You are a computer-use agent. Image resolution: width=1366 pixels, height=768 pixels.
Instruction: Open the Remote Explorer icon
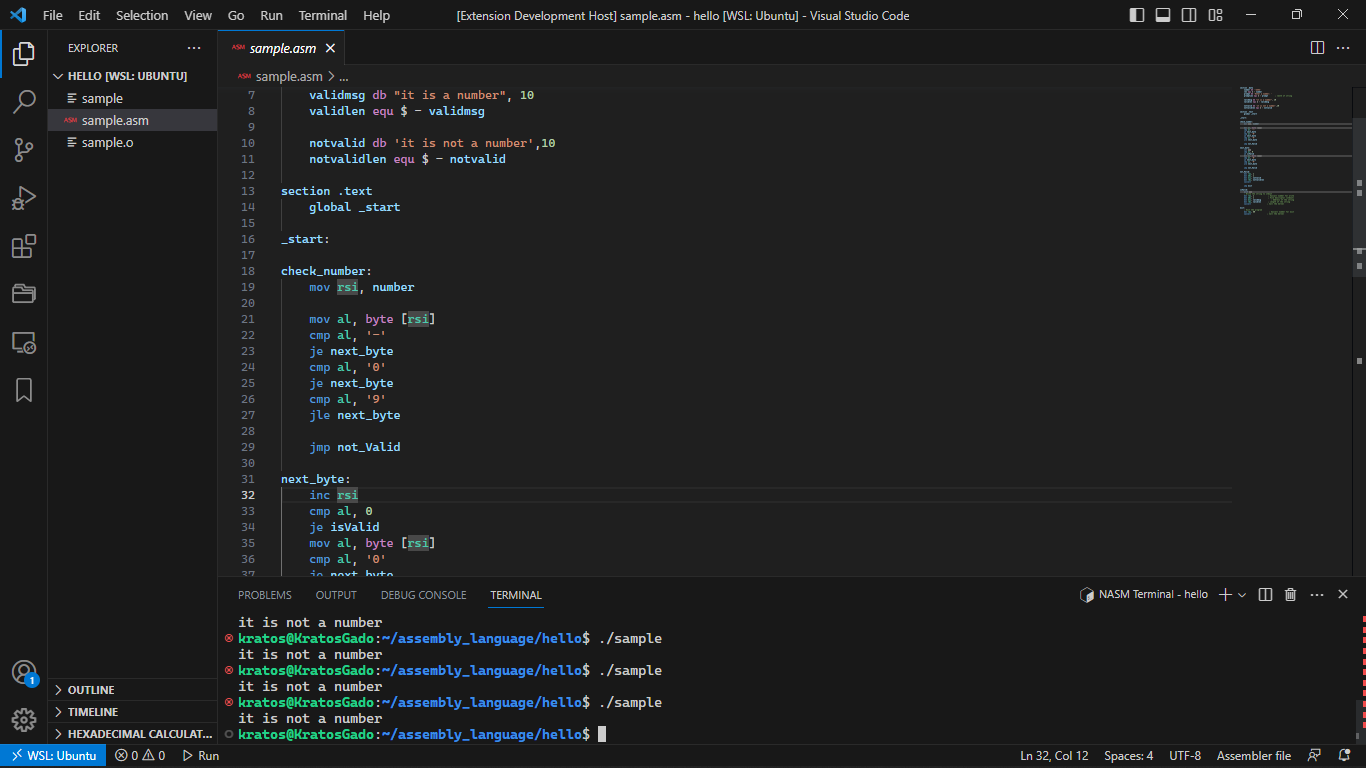tap(24, 342)
